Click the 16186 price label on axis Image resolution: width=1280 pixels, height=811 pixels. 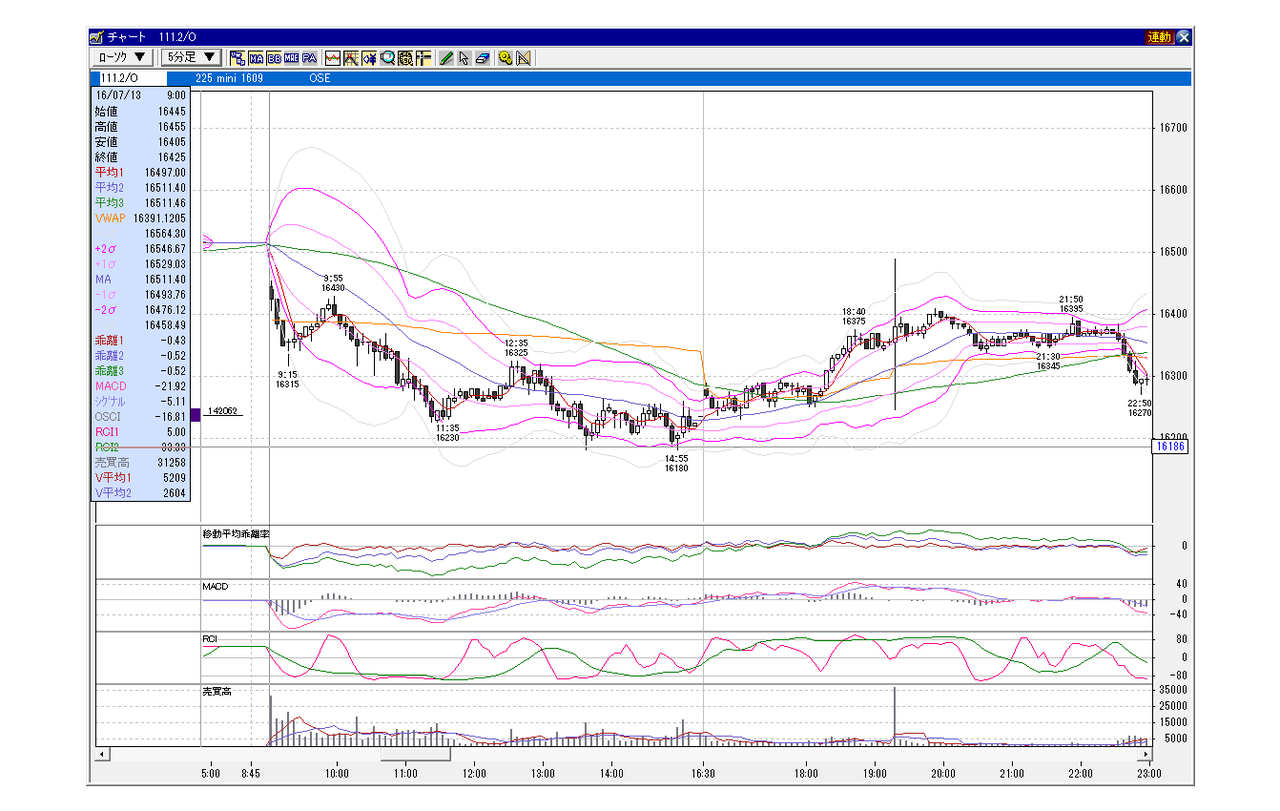coord(1170,447)
